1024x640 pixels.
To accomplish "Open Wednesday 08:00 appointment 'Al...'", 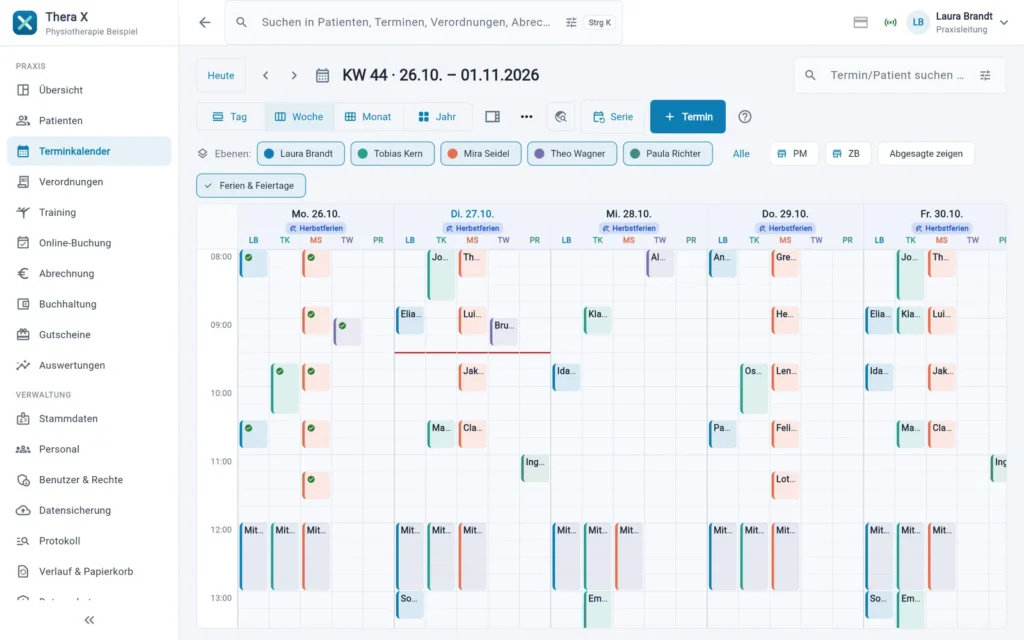I will click(x=660, y=263).
